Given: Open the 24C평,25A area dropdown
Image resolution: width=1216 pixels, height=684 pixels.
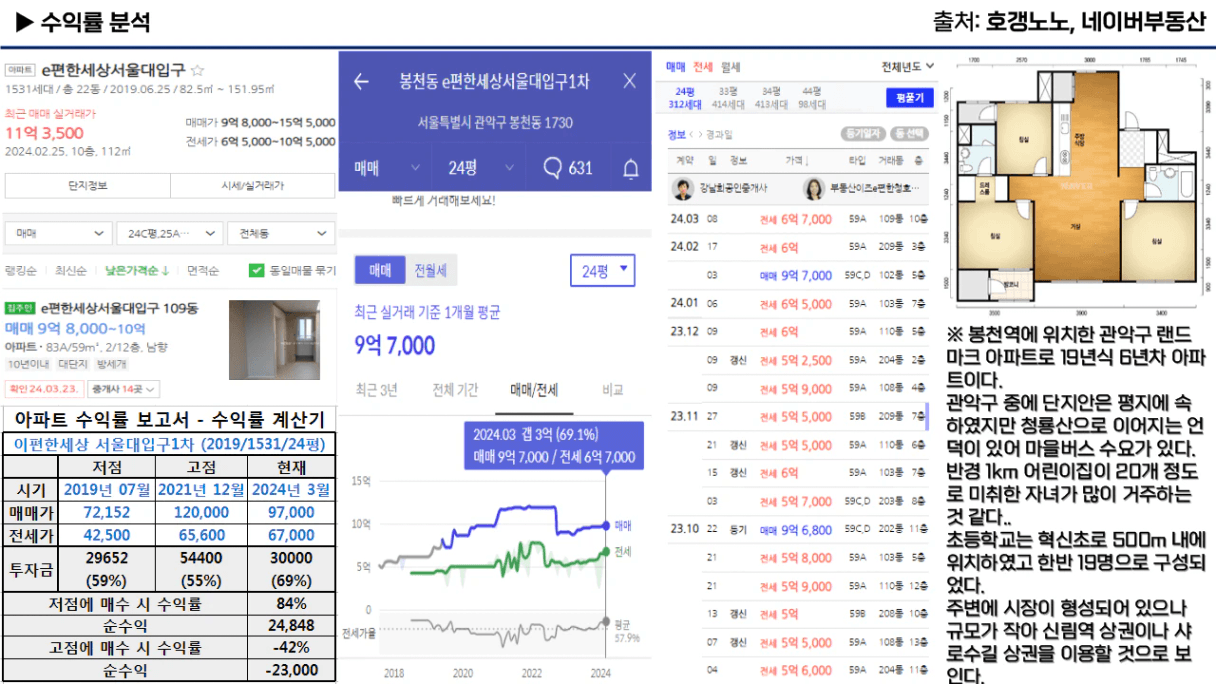Looking at the screenshot, I should tap(168, 232).
